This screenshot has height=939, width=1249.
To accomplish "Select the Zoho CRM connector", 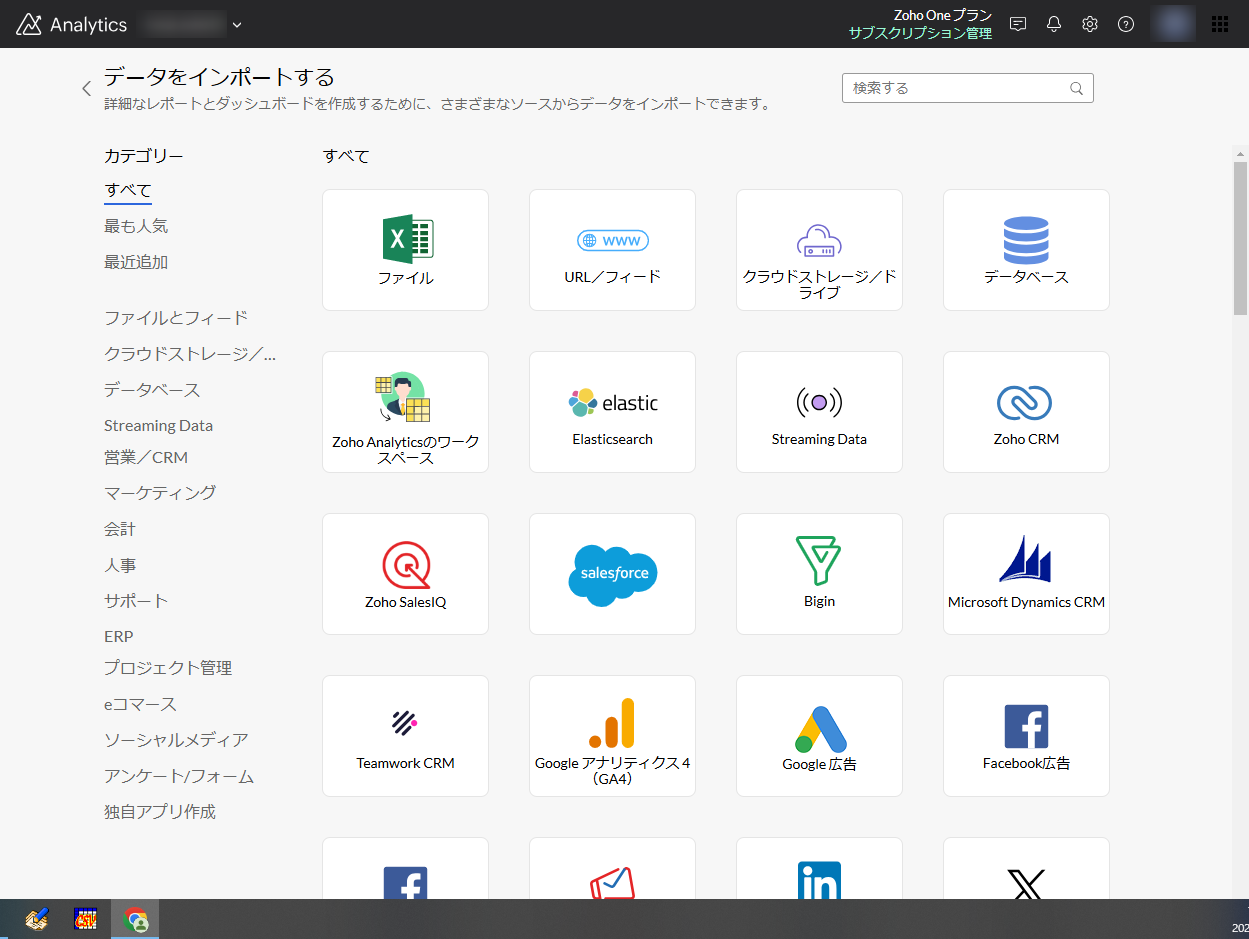I will pyautogui.click(x=1026, y=412).
